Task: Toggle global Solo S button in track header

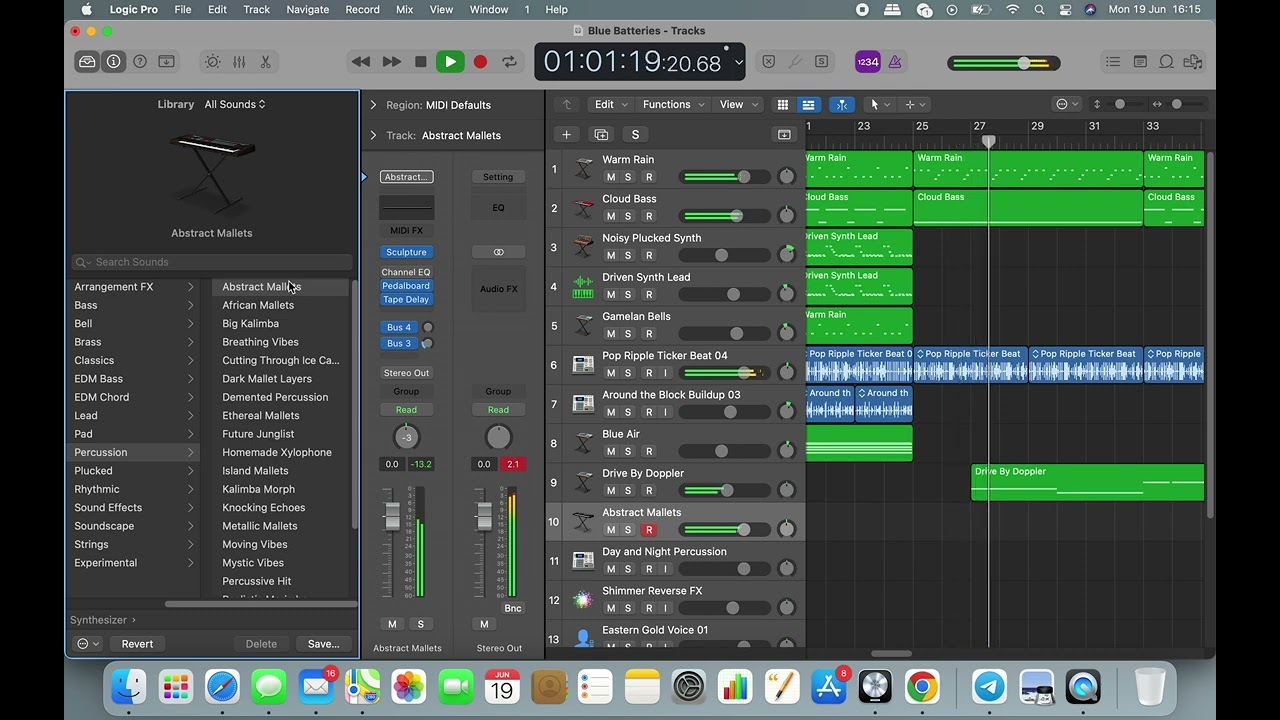Action: (x=635, y=134)
